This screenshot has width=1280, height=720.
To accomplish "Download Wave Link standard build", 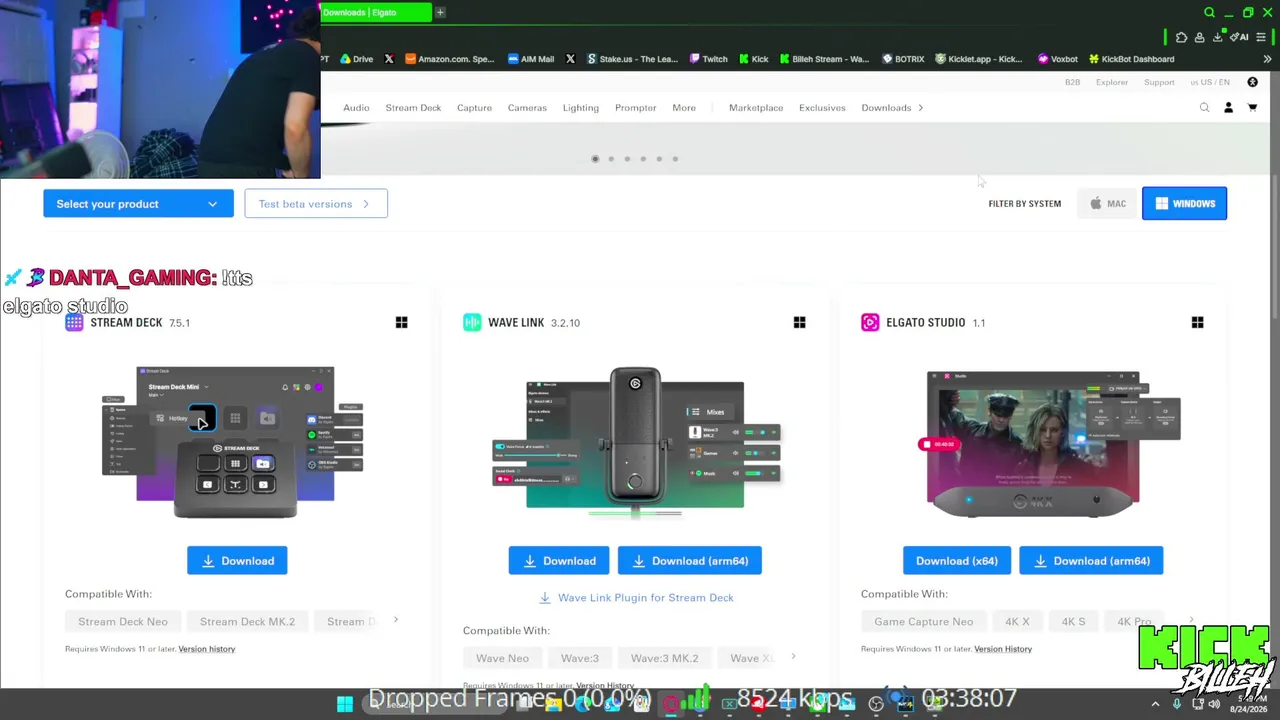I will coord(558,561).
